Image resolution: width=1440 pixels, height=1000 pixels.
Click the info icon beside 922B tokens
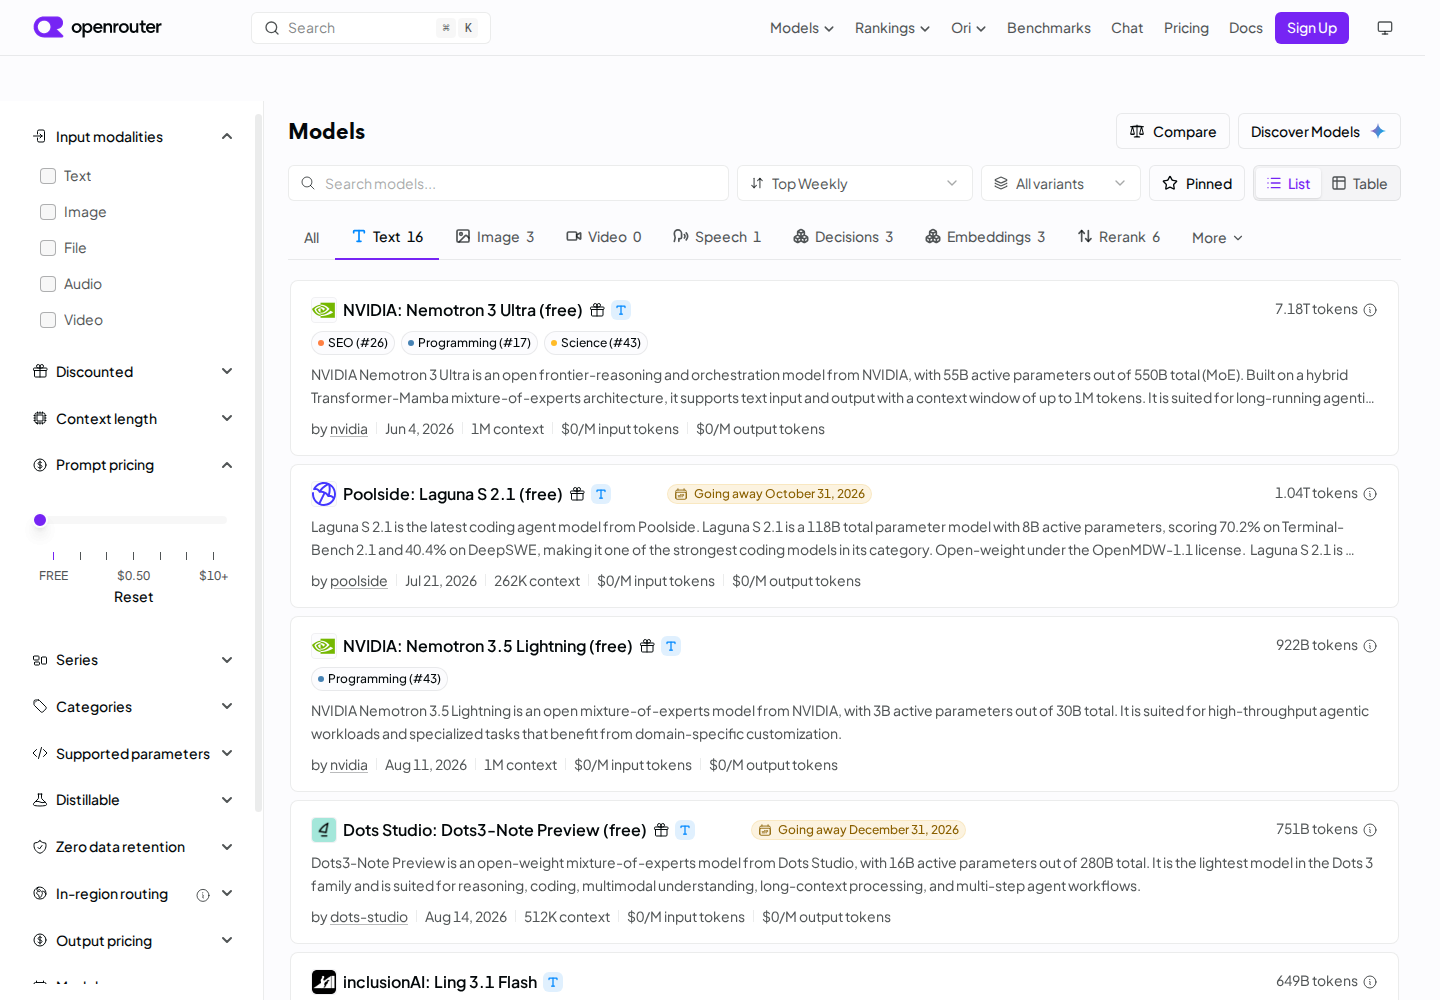tap(1370, 646)
